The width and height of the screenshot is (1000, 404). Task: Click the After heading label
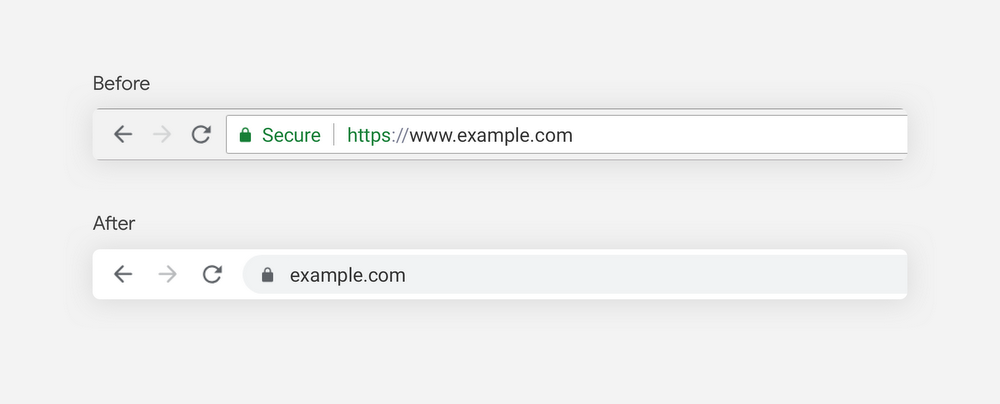click(x=114, y=224)
